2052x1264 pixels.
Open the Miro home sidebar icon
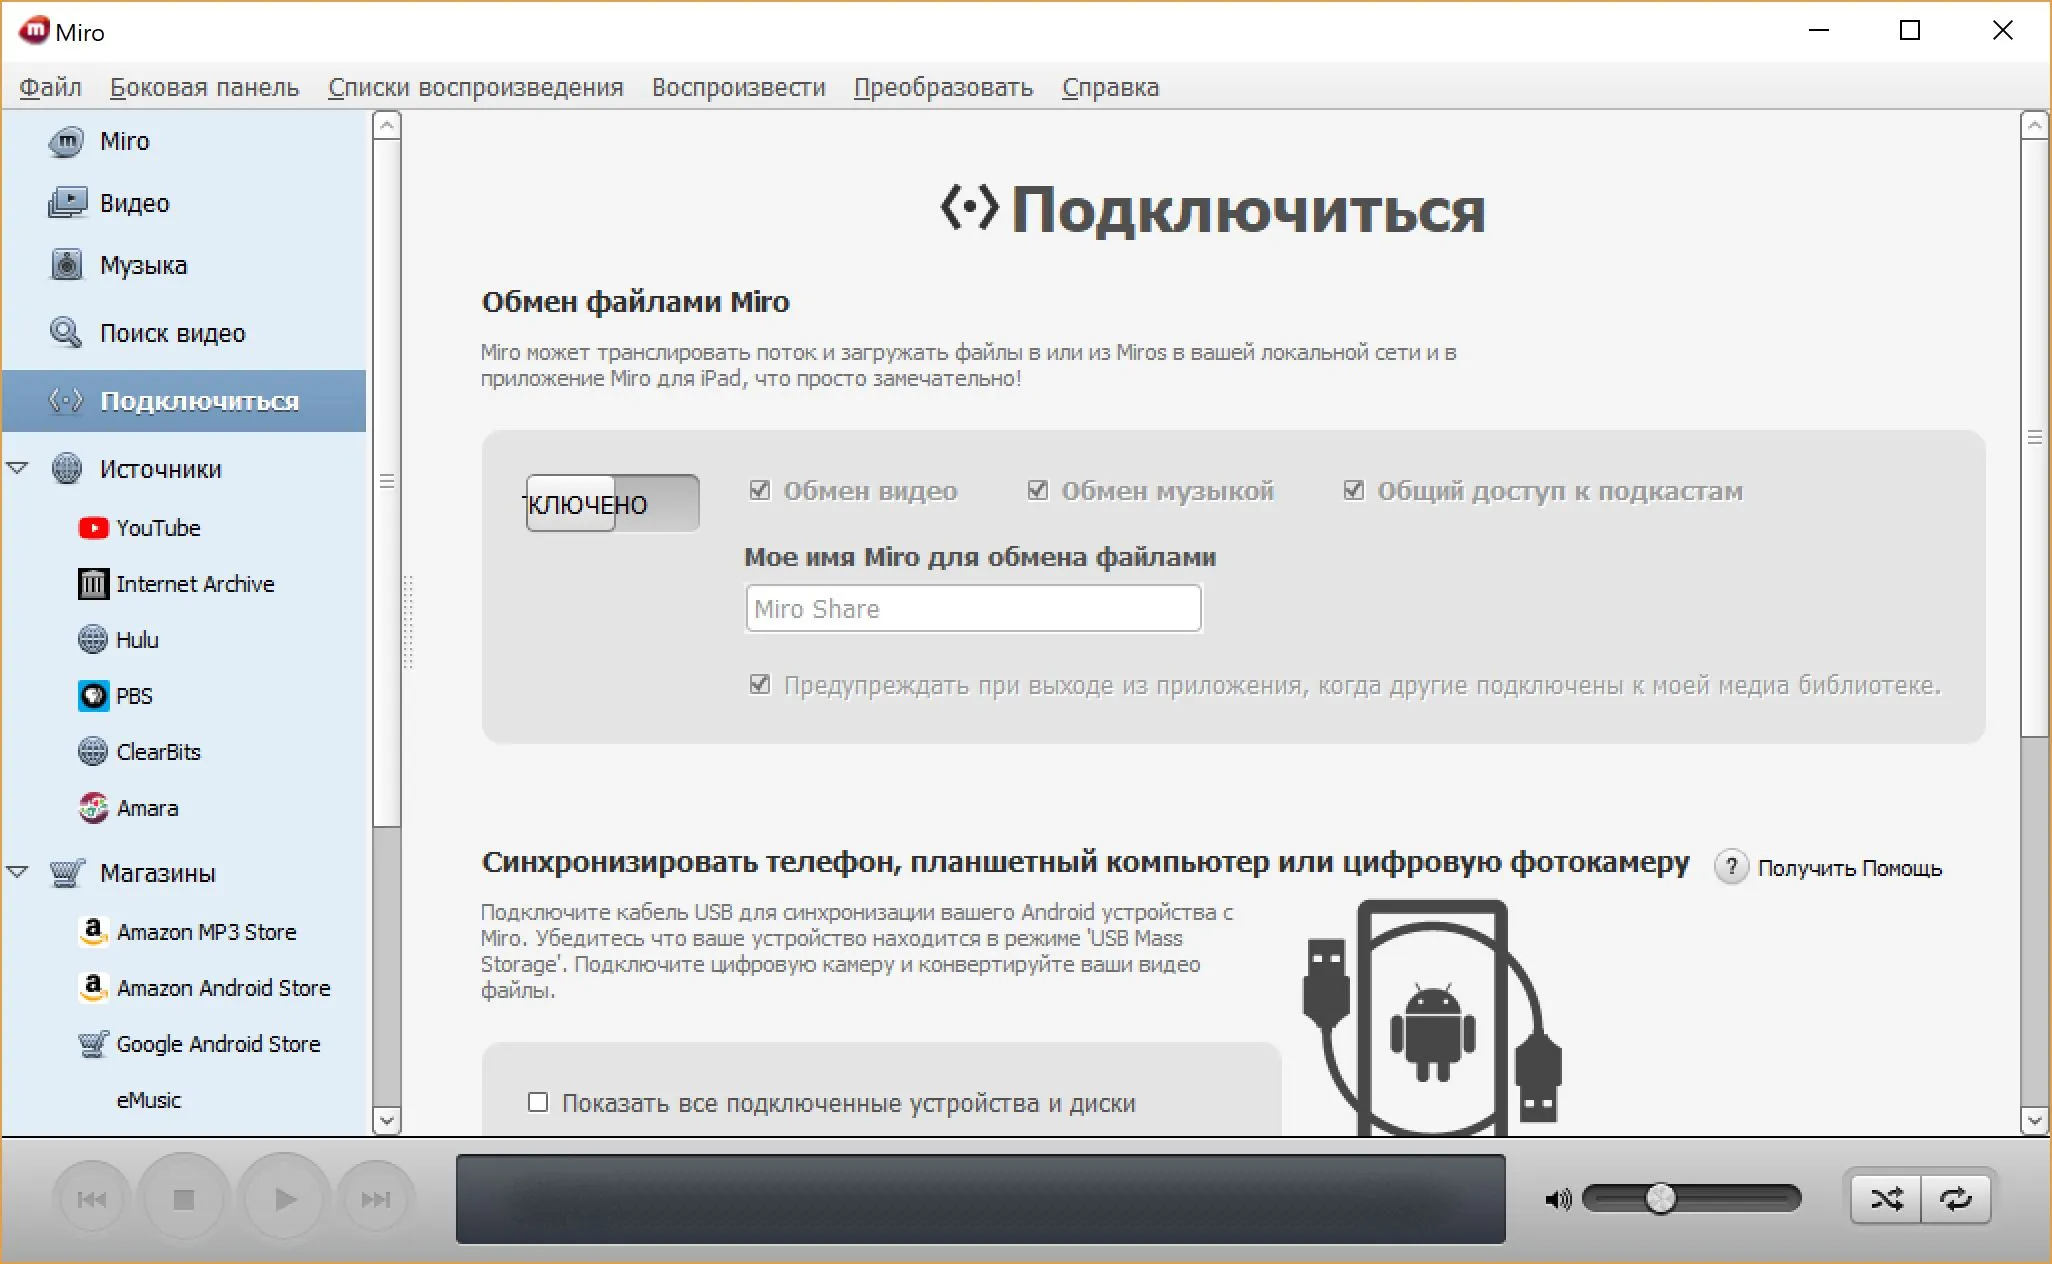point(67,142)
